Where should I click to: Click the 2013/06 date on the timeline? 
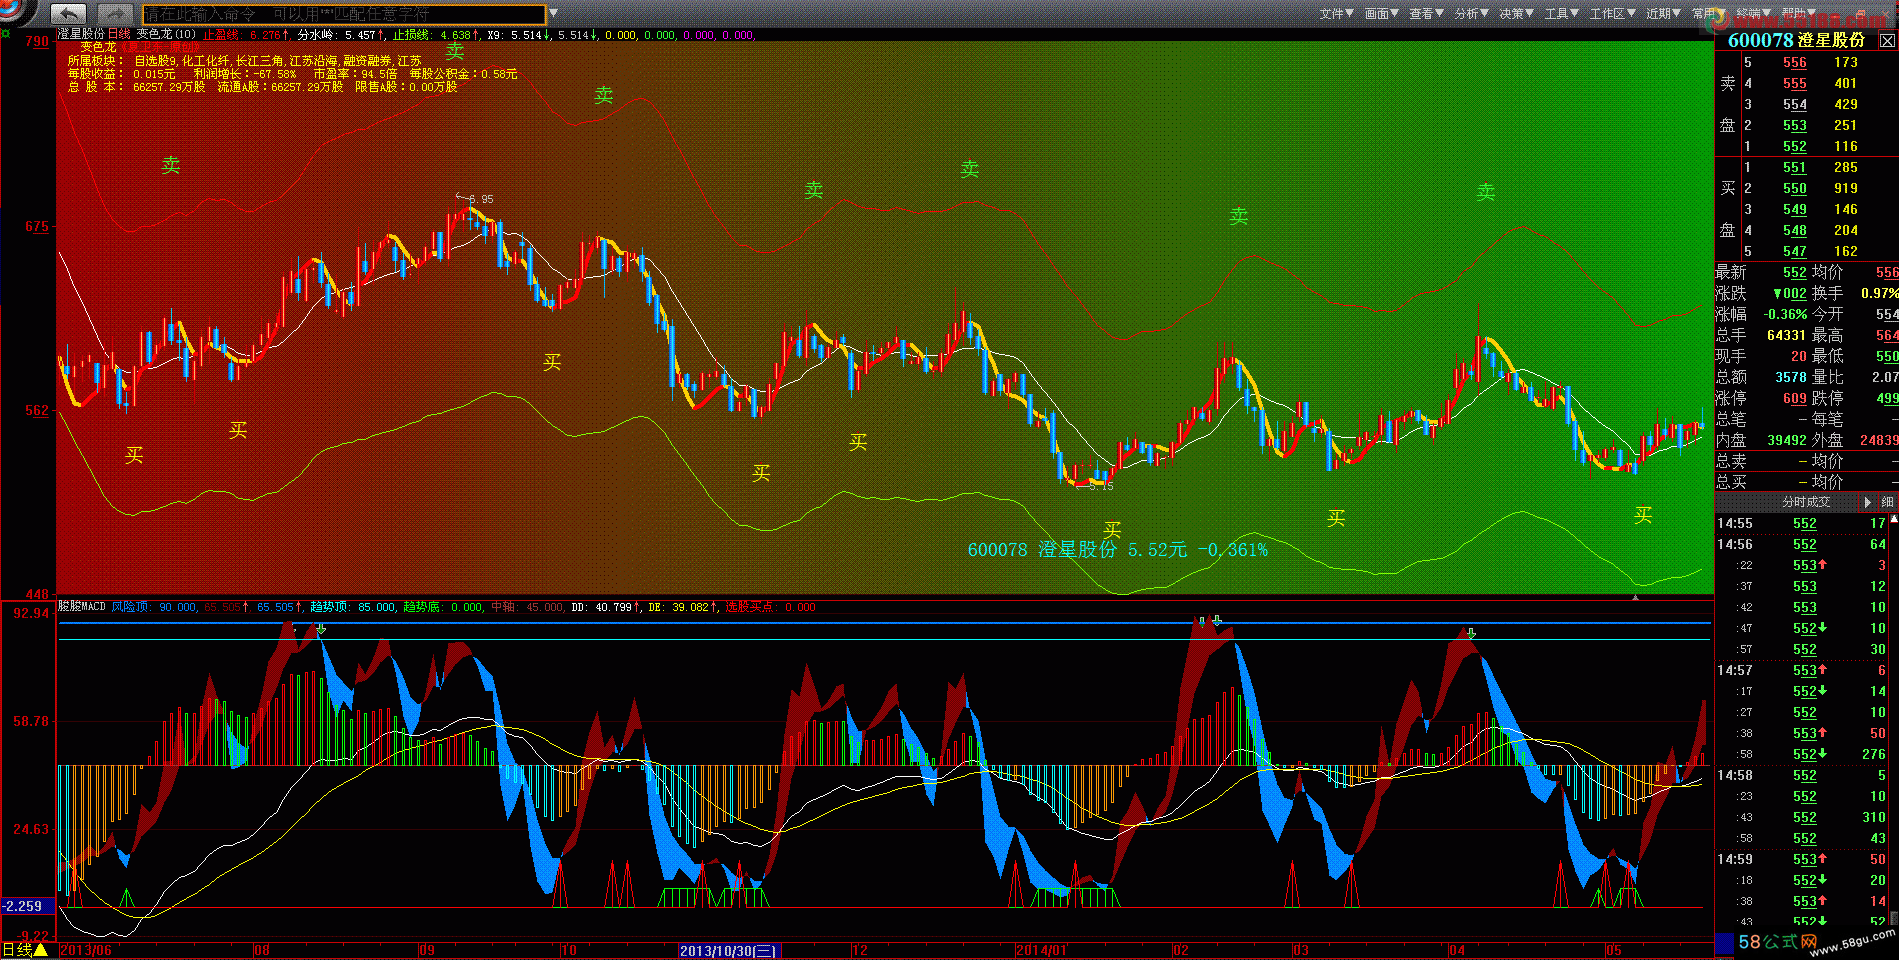point(86,950)
